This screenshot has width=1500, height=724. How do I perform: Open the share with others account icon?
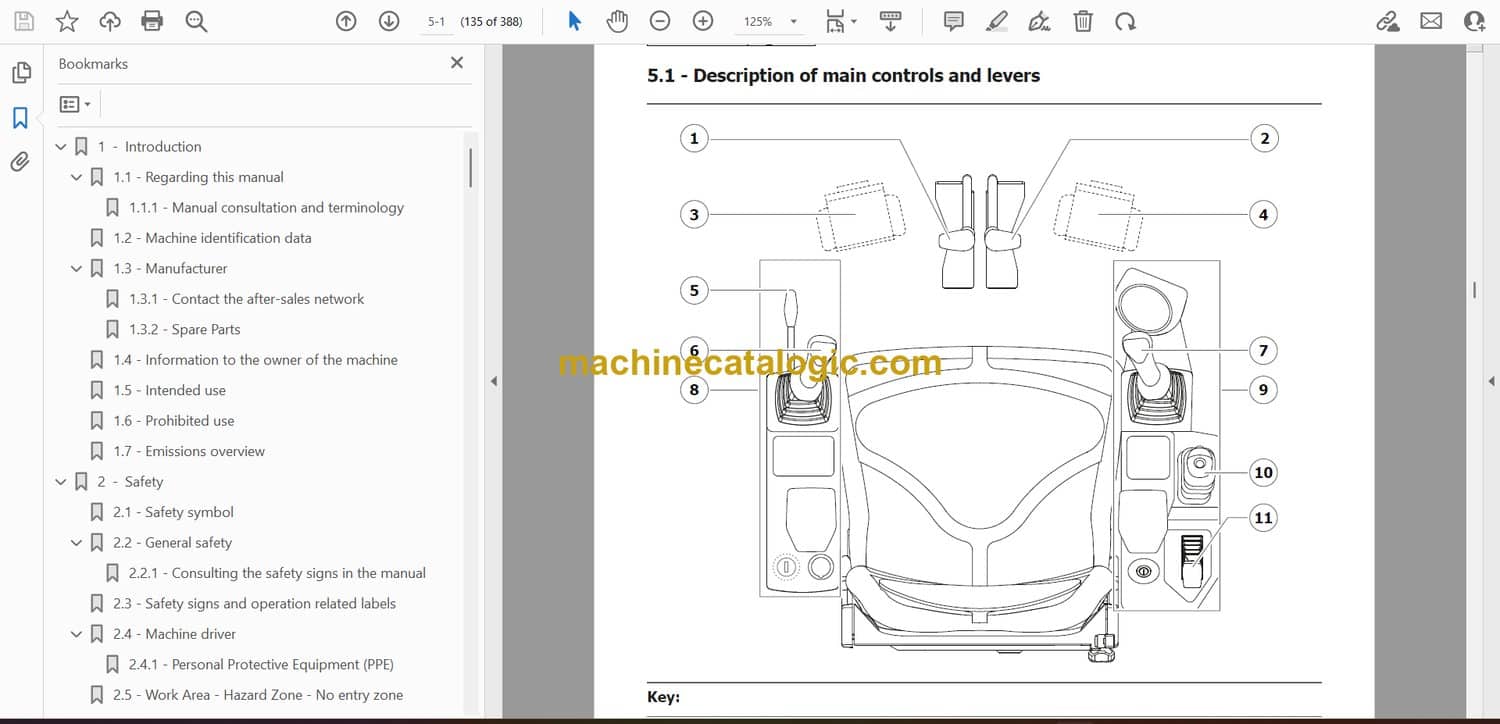(1474, 21)
